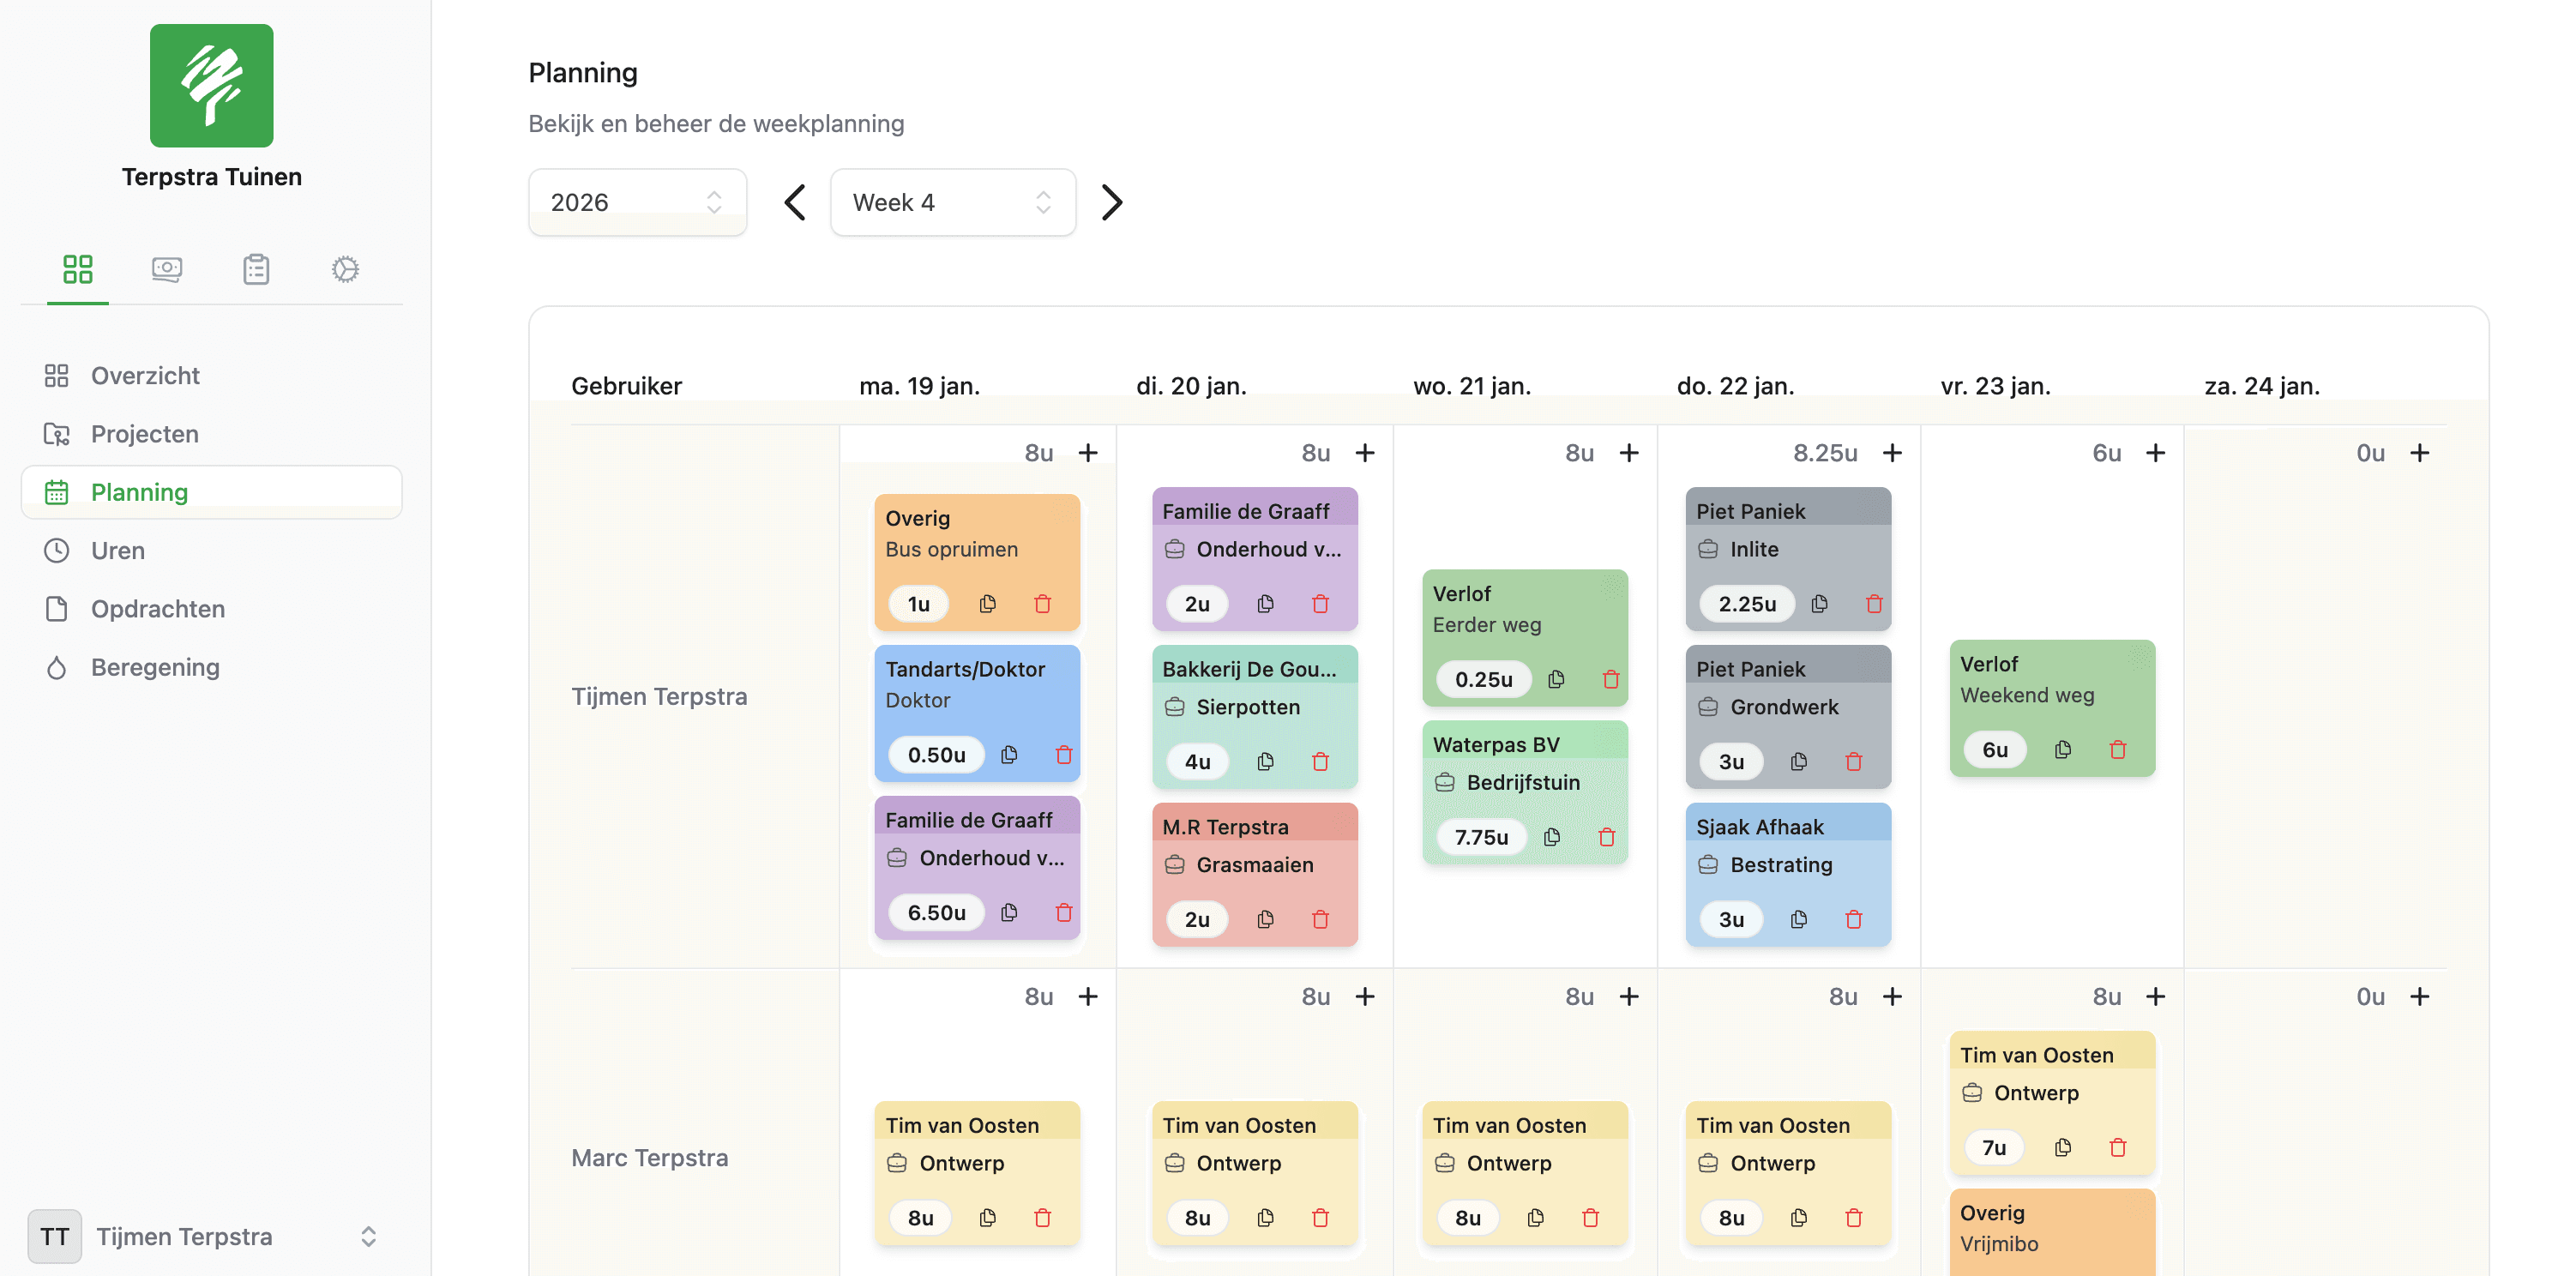Viewport: 2576px width, 1276px height.
Task: Delete the Verlof Weekend weg entry
Action: (2117, 750)
